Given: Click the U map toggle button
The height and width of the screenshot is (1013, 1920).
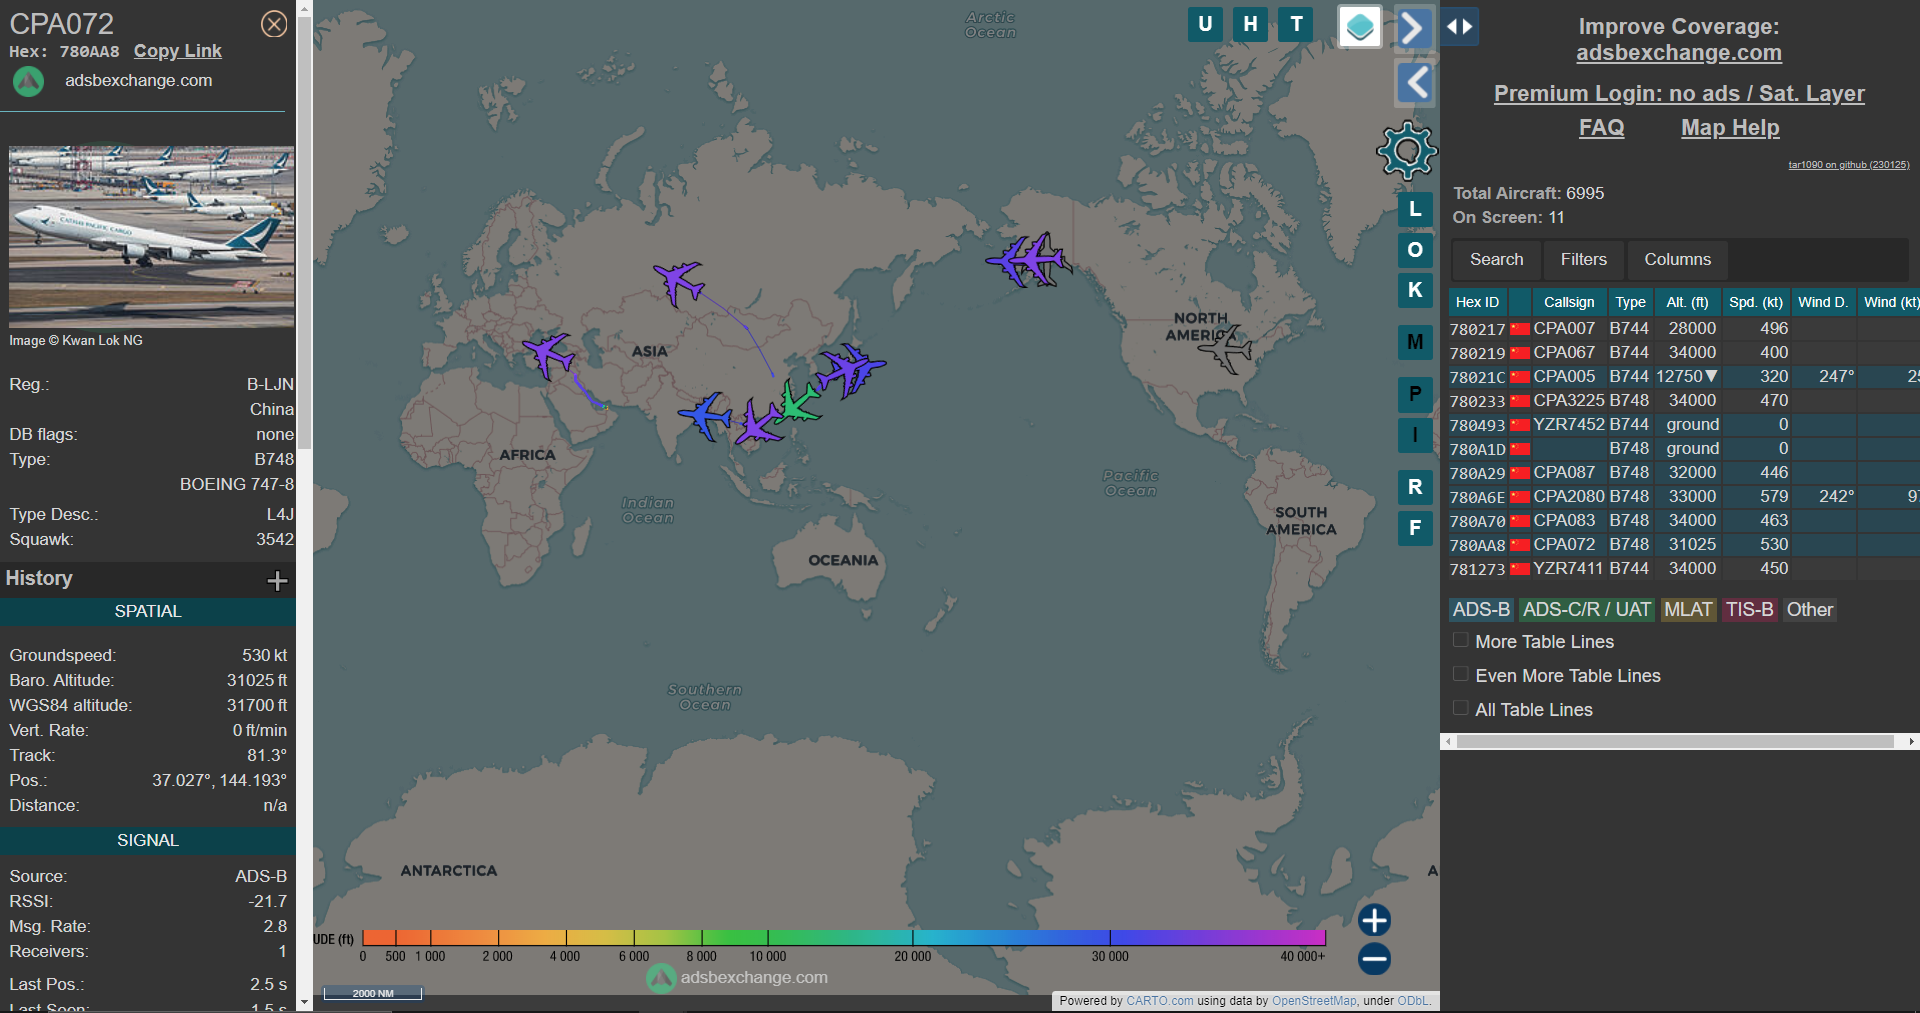Looking at the screenshot, I should (x=1205, y=24).
